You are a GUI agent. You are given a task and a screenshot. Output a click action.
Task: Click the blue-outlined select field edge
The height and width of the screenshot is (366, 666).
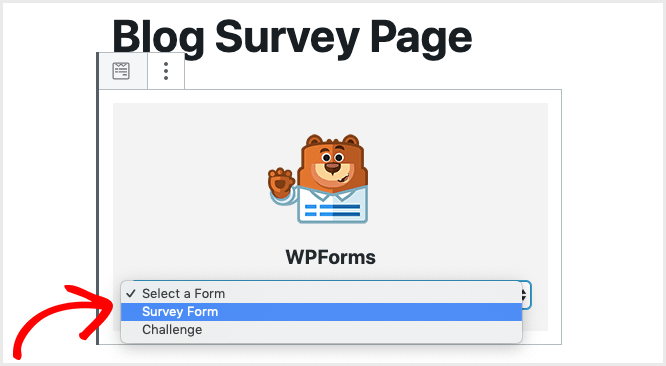pyautogui.click(x=530, y=295)
